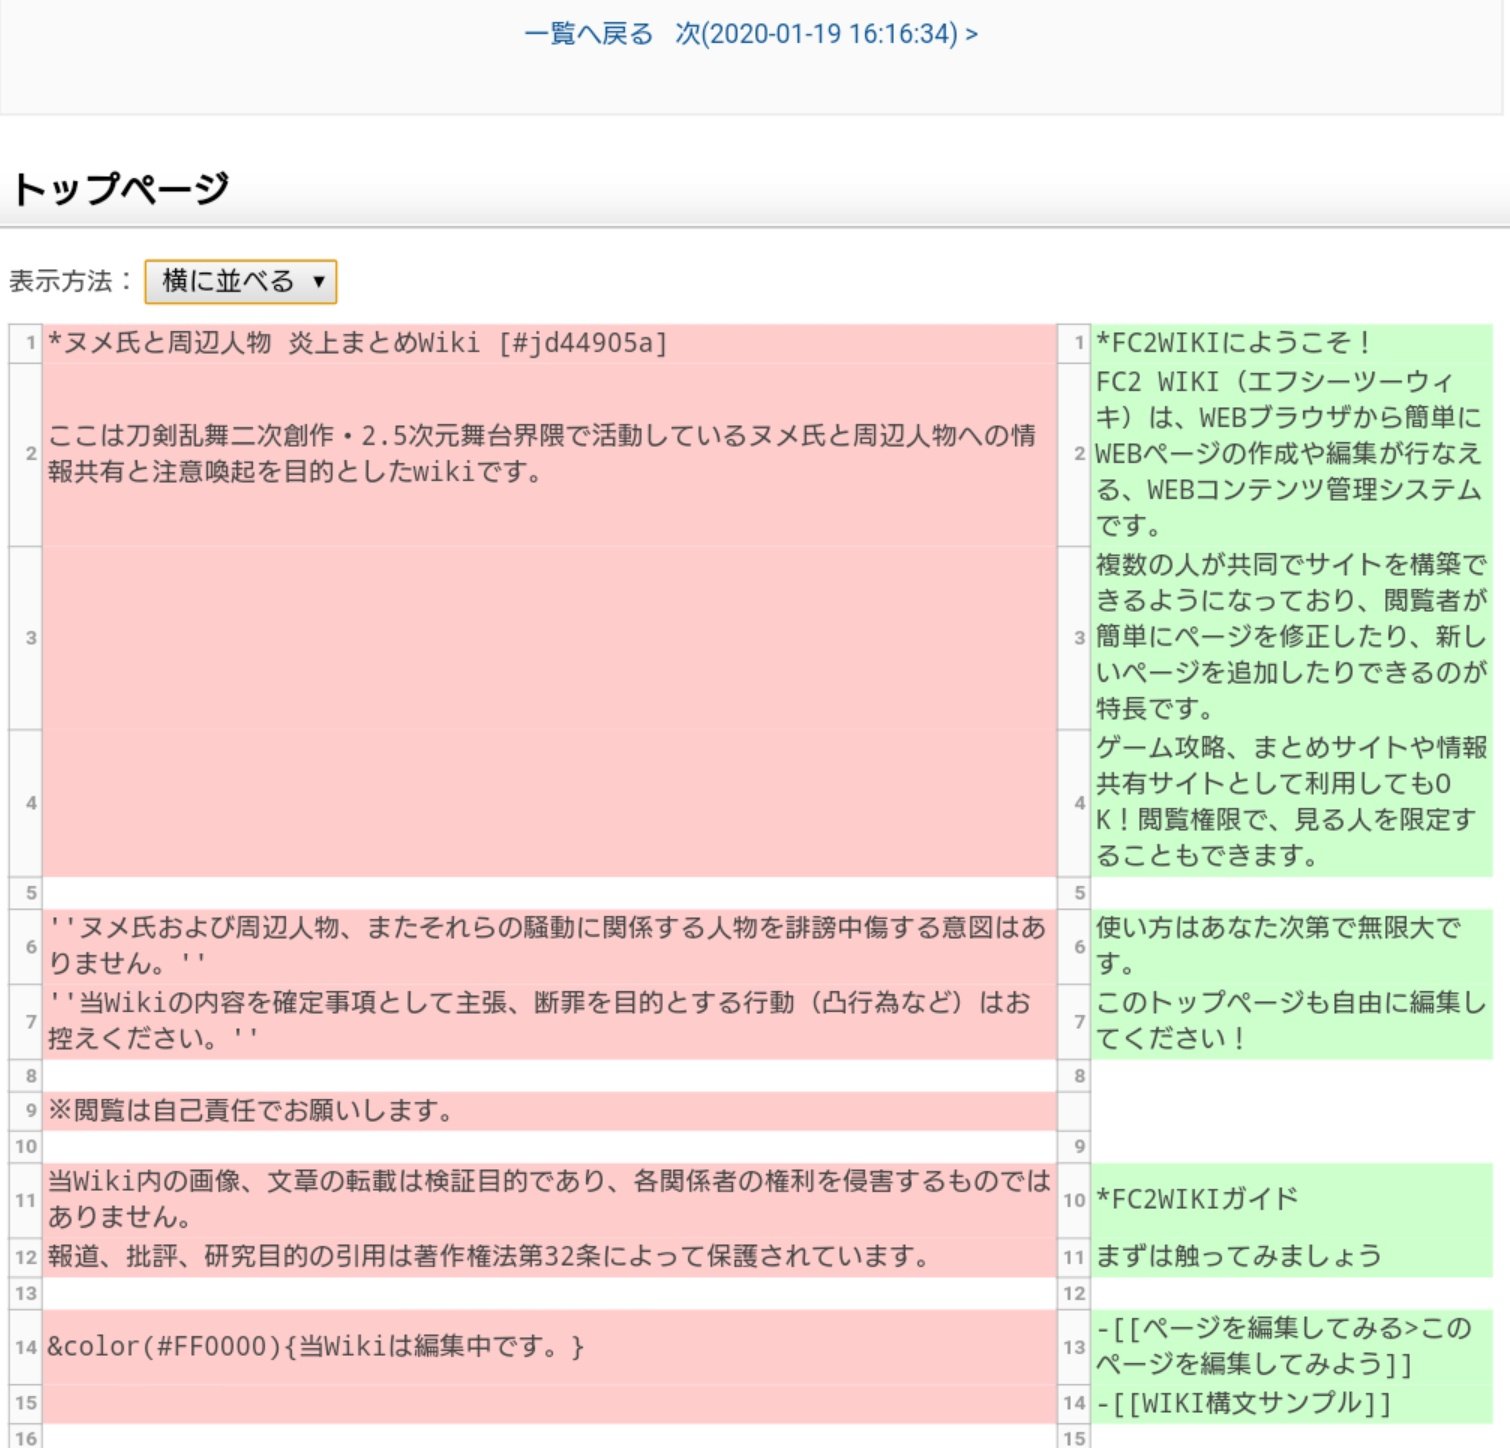The image size is (1510, 1448).
Task: Select right line -[[WIKI構文サンプル]]
Action: pyautogui.click(x=1292, y=1403)
